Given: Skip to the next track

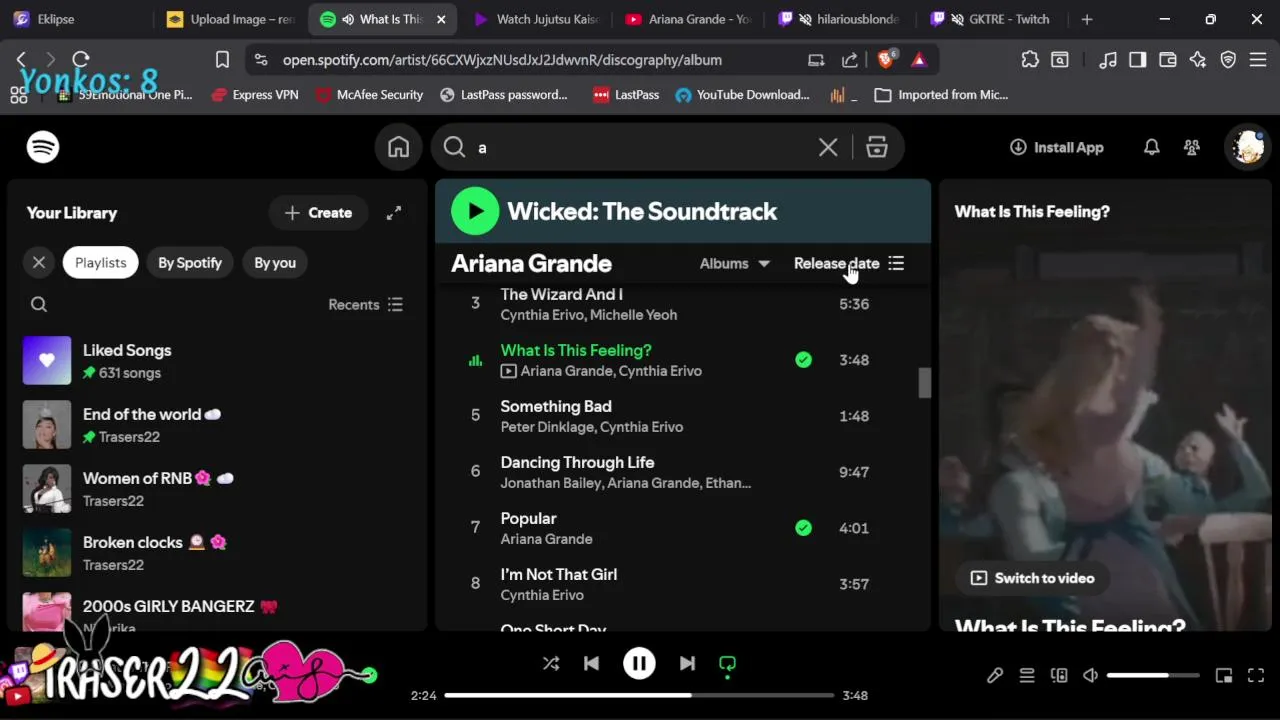Looking at the screenshot, I should point(687,663).
